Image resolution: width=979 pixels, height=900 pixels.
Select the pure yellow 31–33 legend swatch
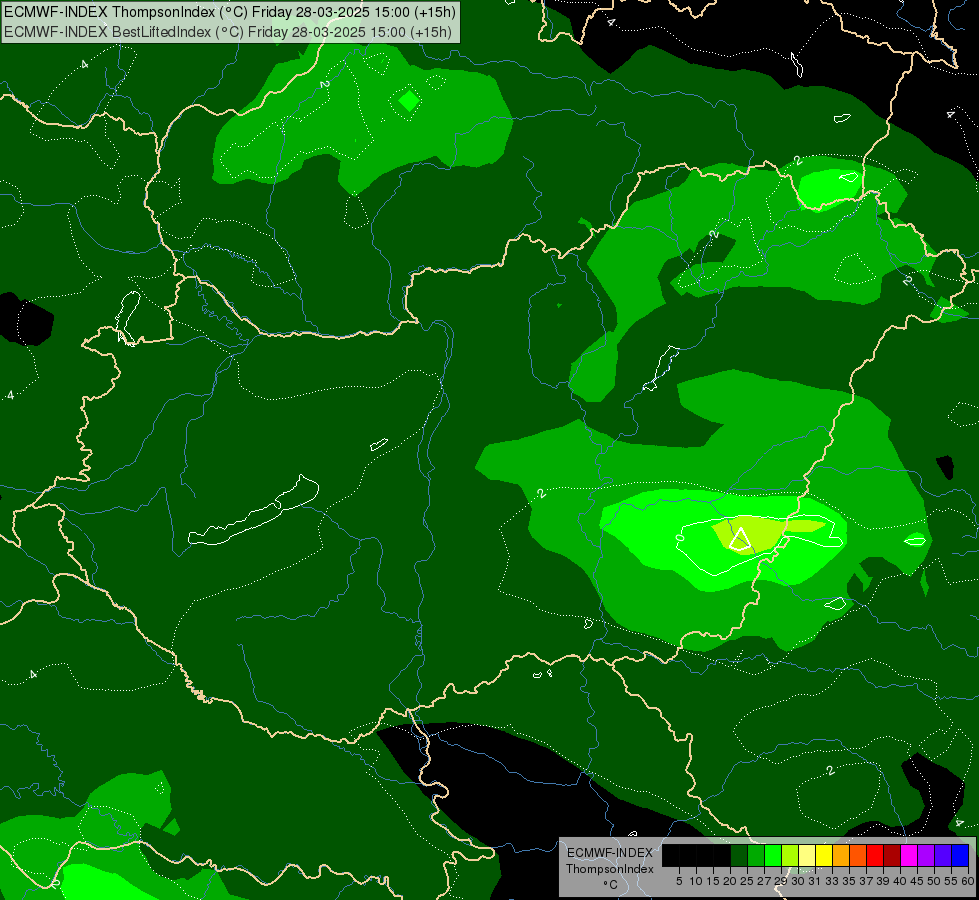tap(824, 855)
